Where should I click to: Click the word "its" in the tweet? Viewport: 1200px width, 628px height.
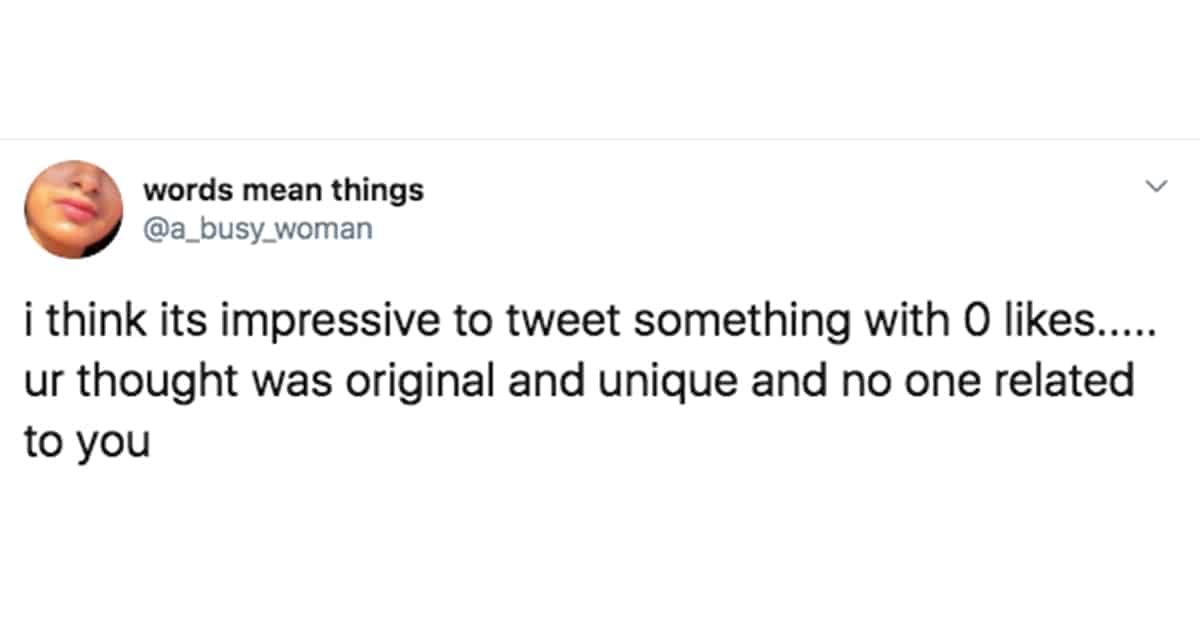click(x=165, y=325)
